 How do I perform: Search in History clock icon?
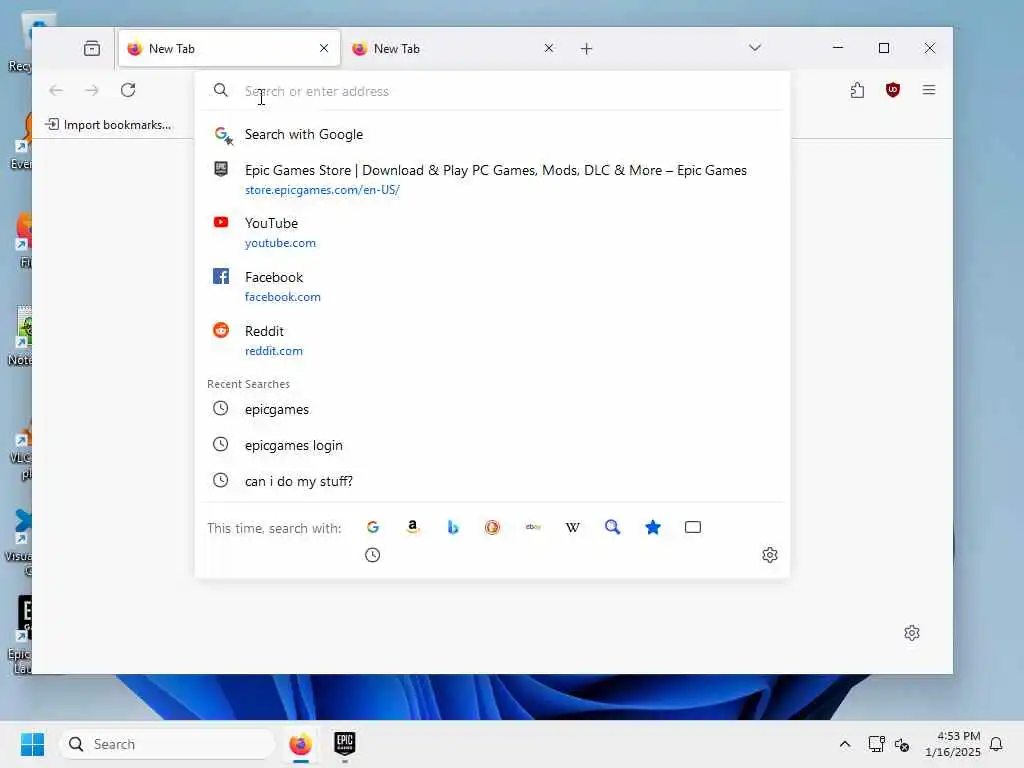pos(372,555)
